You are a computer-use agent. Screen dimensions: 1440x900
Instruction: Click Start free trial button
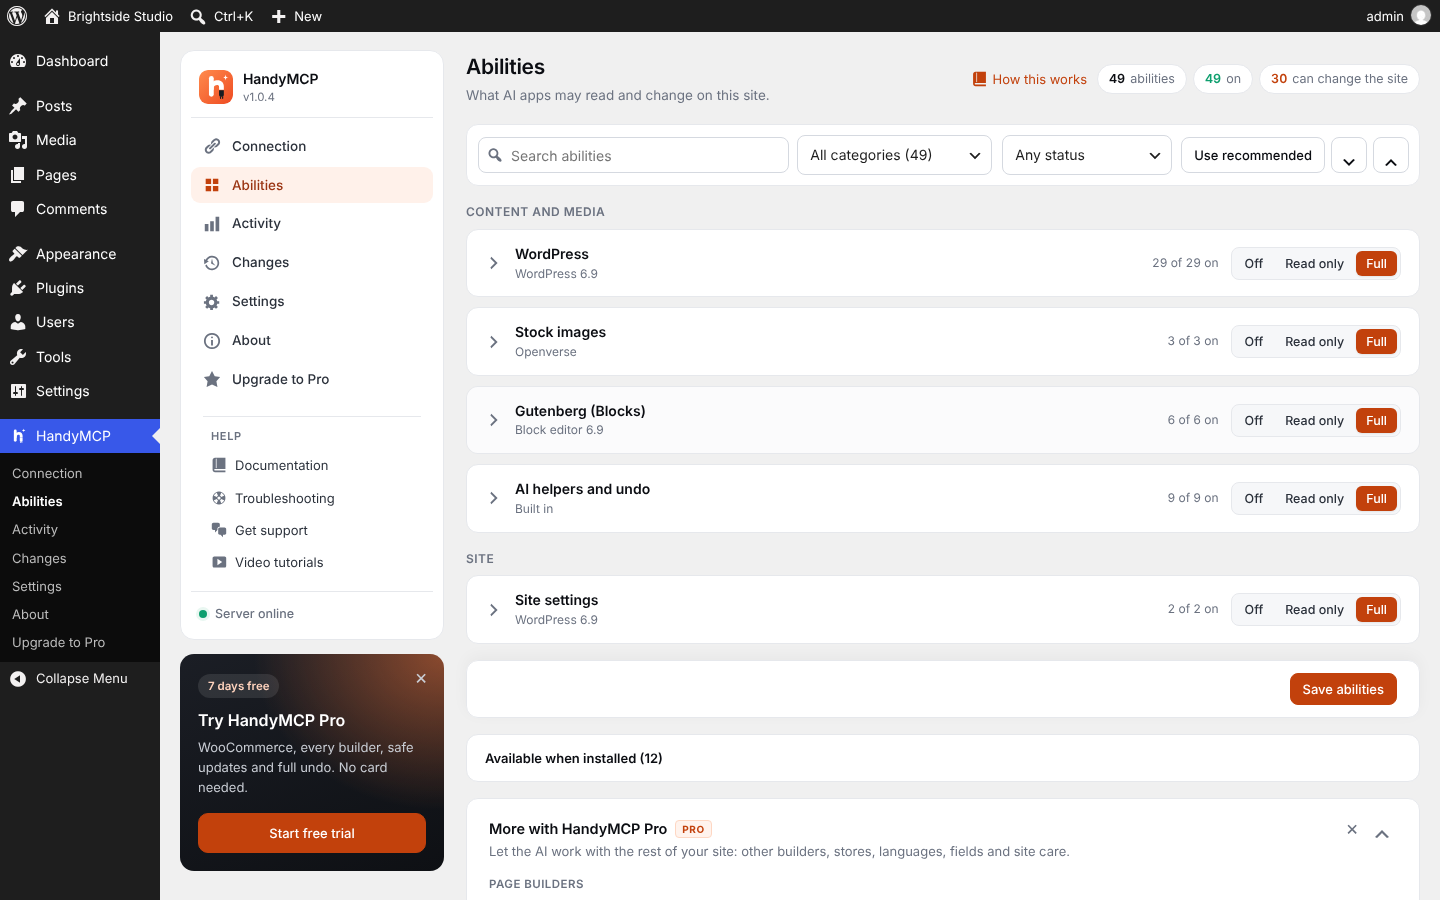pos(312,833)
